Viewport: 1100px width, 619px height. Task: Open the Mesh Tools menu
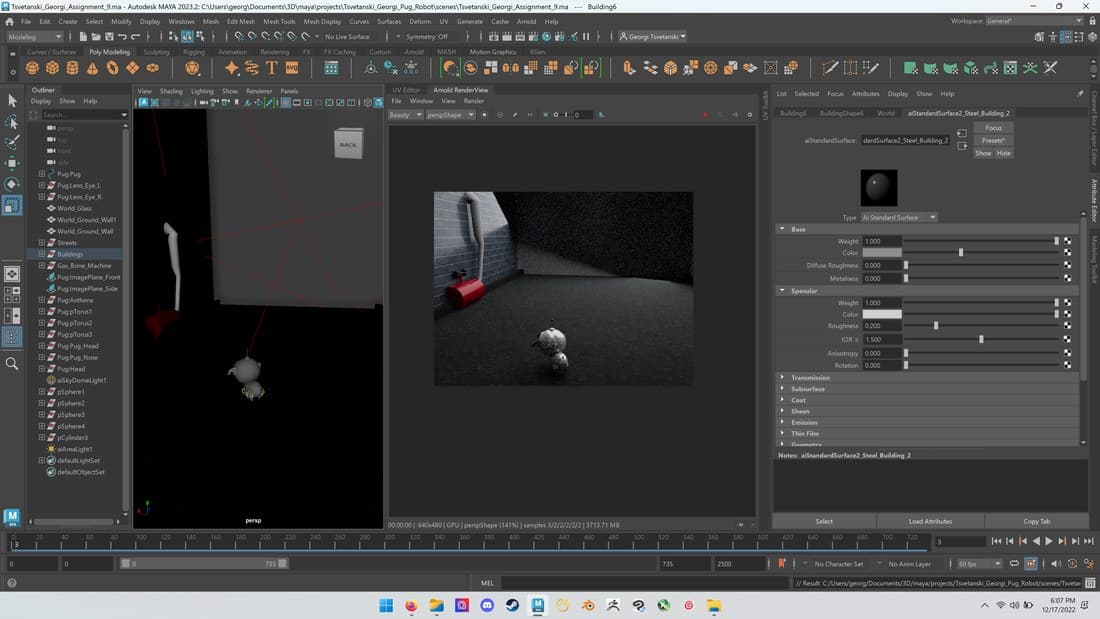(x=279, y=22)
